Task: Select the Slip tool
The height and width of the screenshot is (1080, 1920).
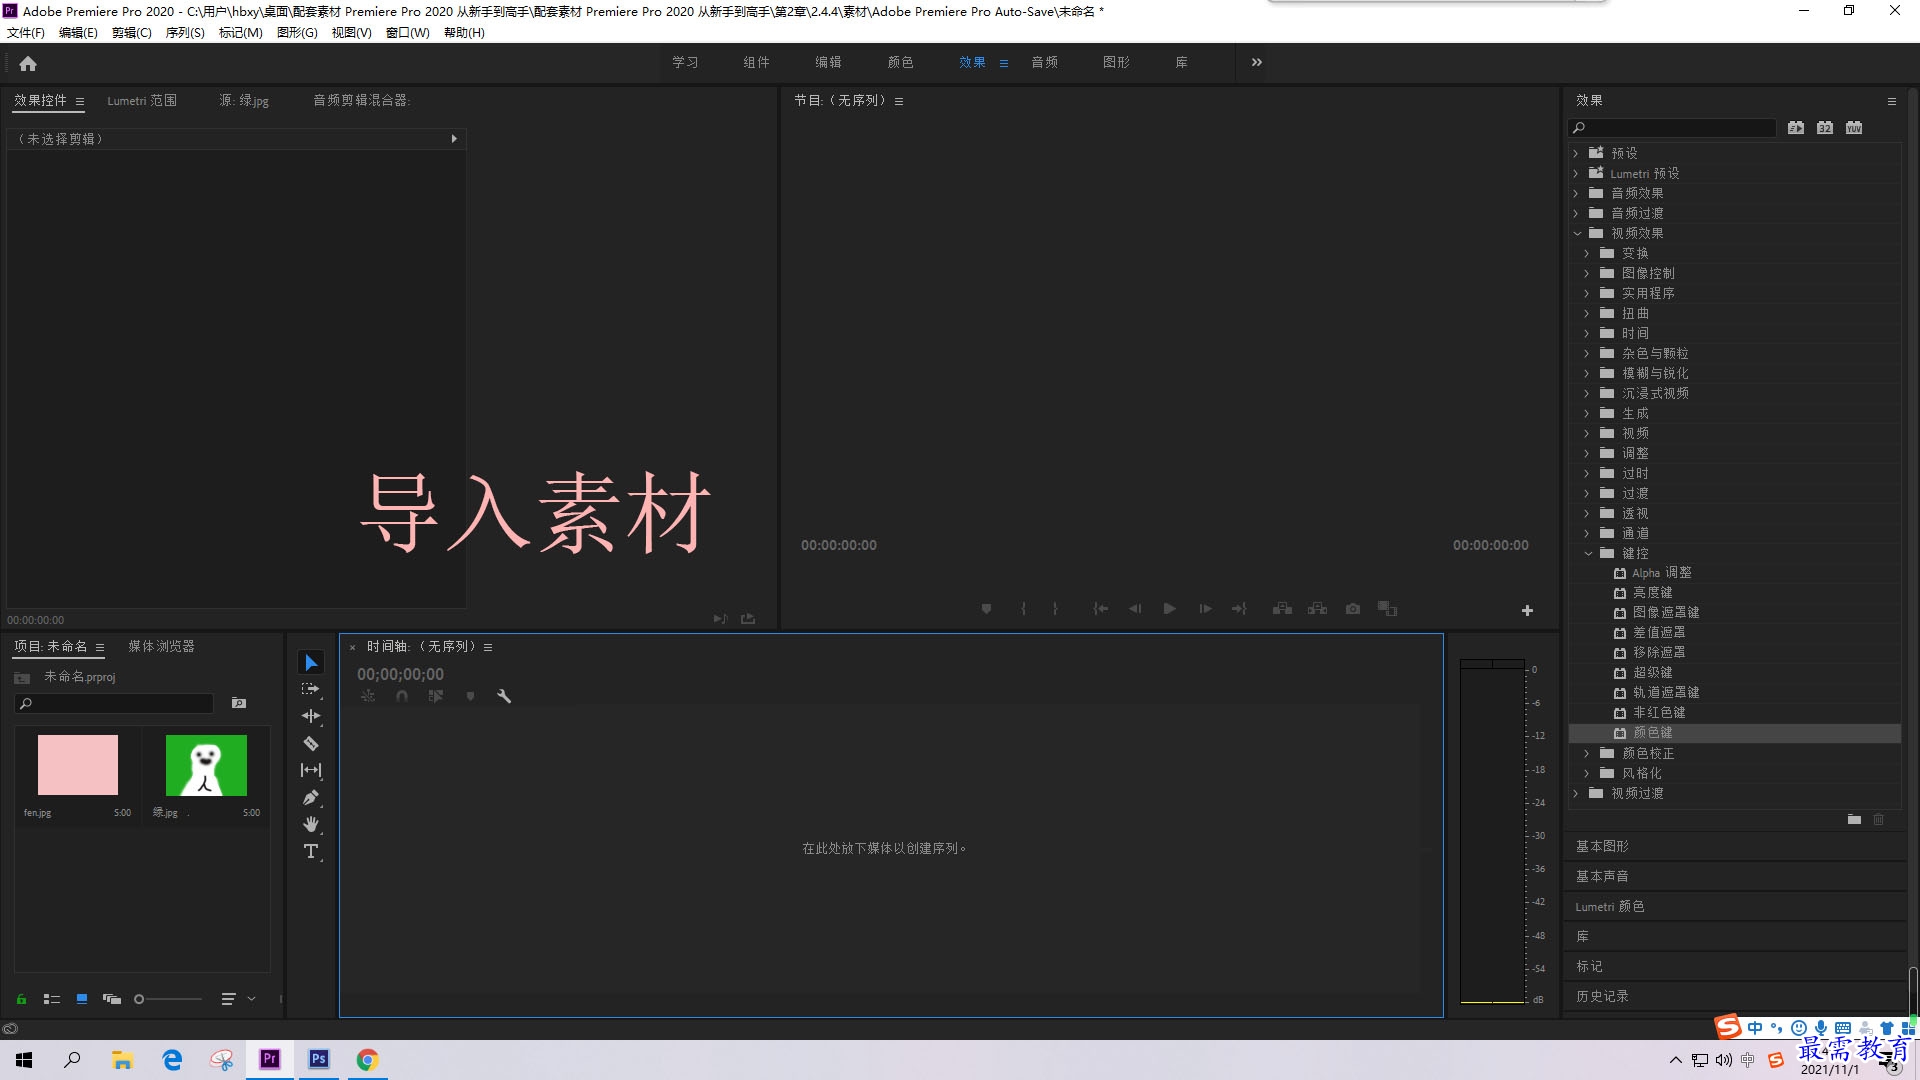Action: [311, 770]
